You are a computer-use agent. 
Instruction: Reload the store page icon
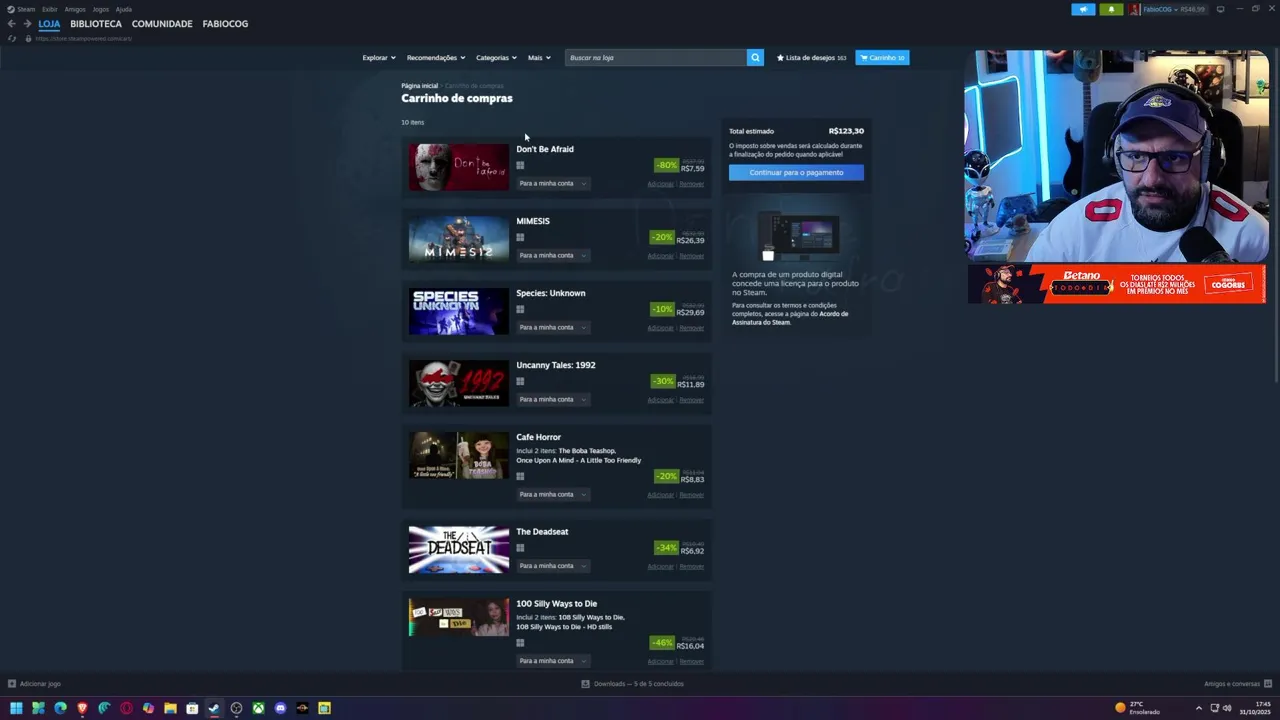pyautogui.click(x=12, y=38)
